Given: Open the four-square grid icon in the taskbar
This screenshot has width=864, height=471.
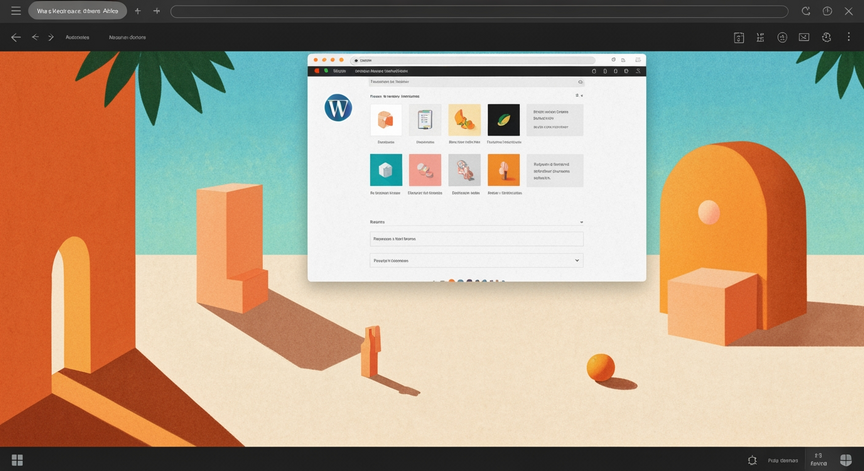Looking at the screenshot, I should [x=17, y=460].
